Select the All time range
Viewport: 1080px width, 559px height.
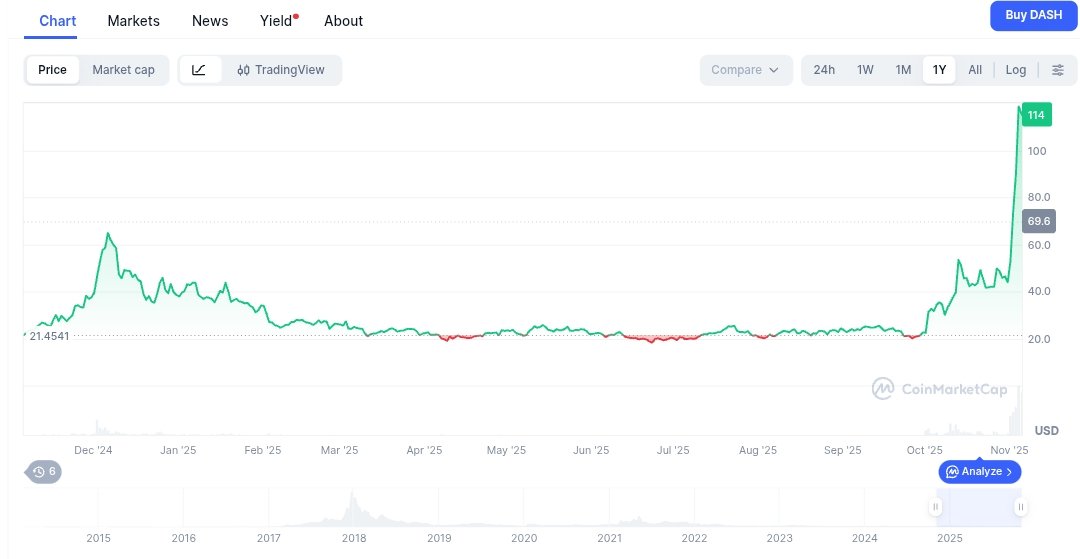coord(974,70)
